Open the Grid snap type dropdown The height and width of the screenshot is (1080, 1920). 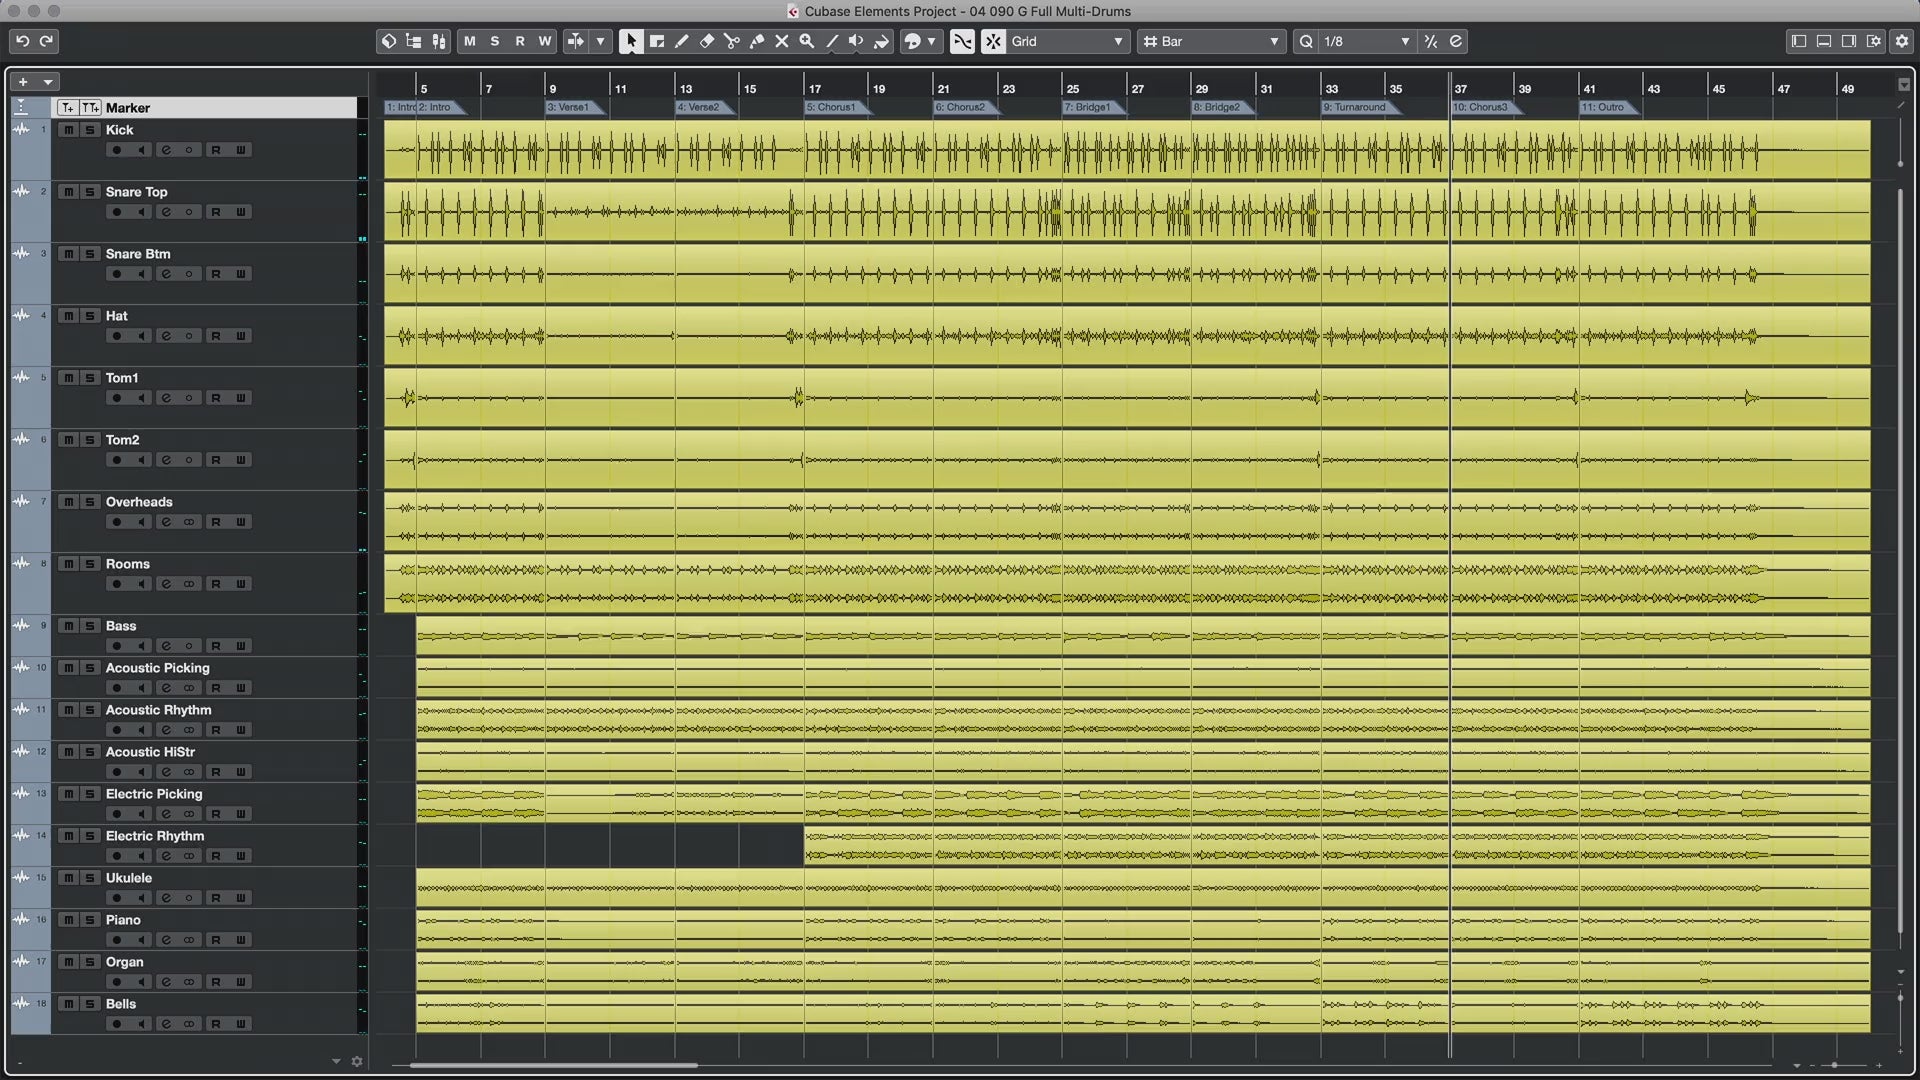pyautogui.click(x=1067, y=41)
